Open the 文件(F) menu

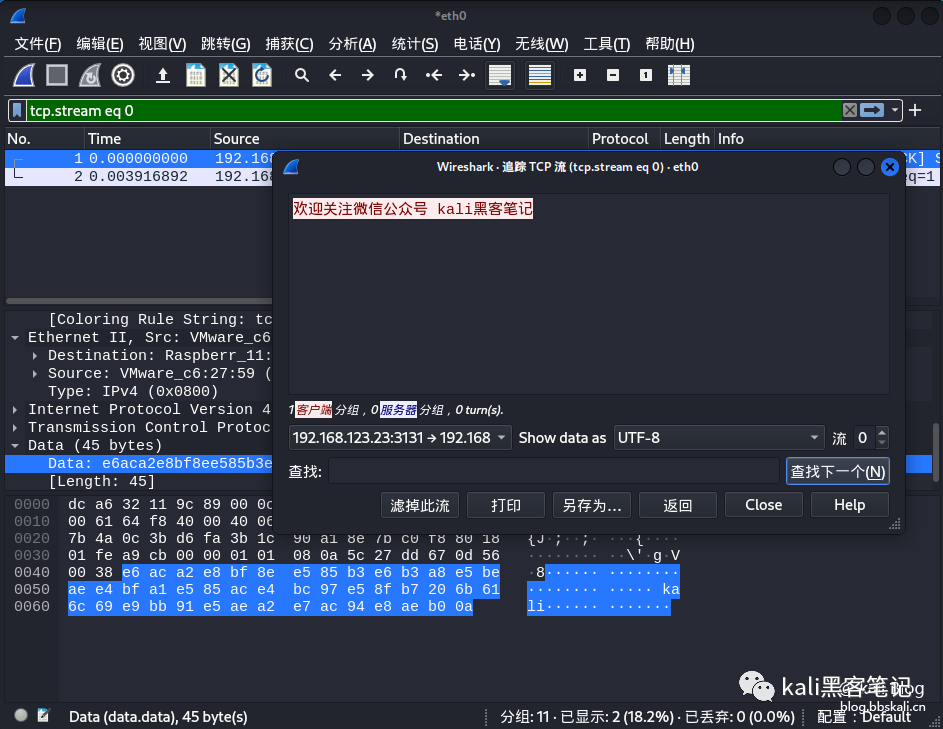point(38,44)
